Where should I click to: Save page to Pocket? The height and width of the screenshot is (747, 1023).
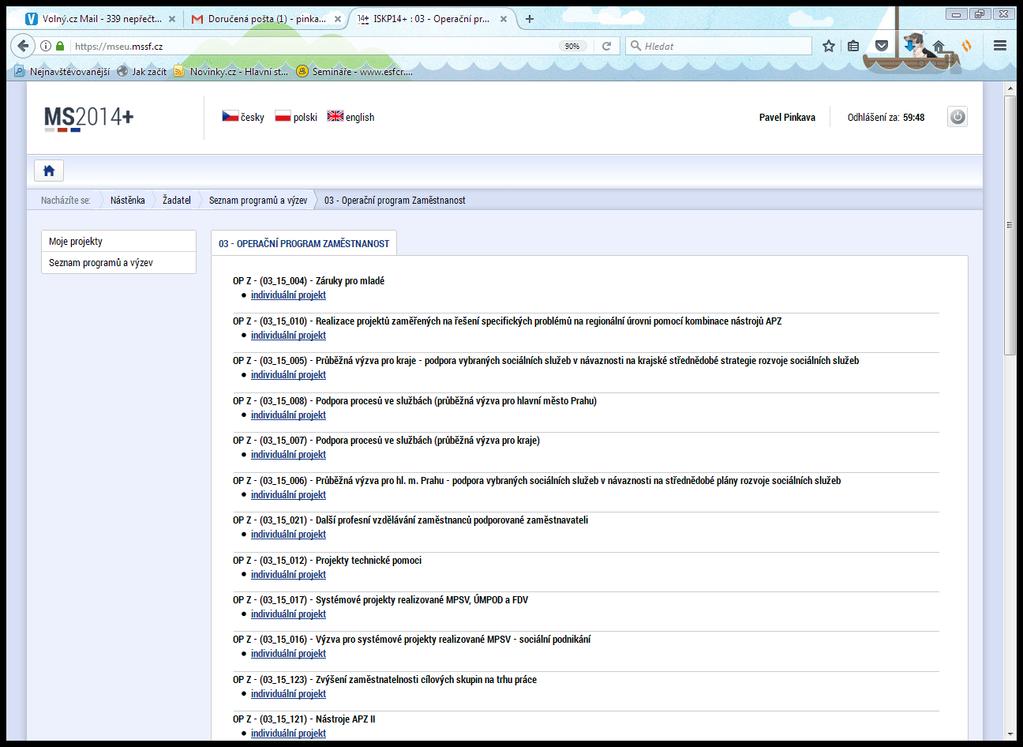pyautogui.click(x=881, y=46)
